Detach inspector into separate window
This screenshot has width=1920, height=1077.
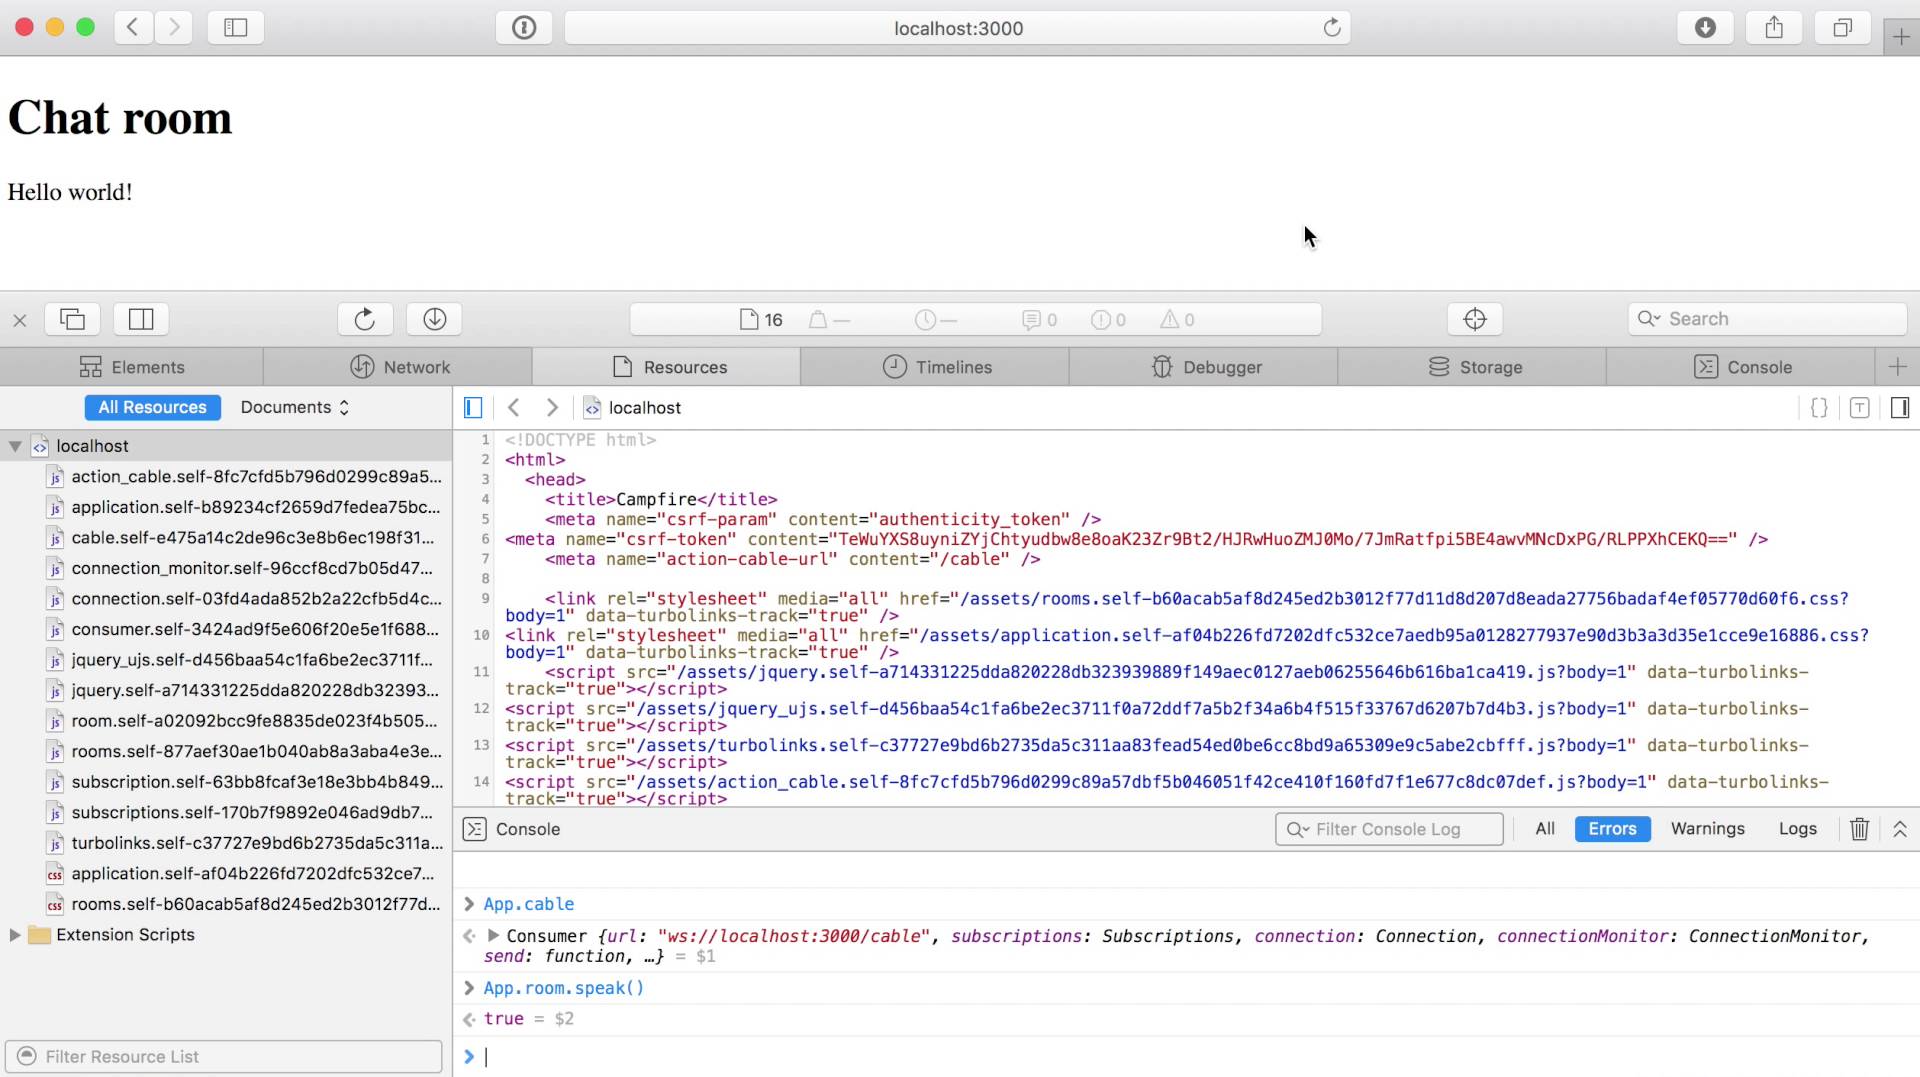(72, 319)
